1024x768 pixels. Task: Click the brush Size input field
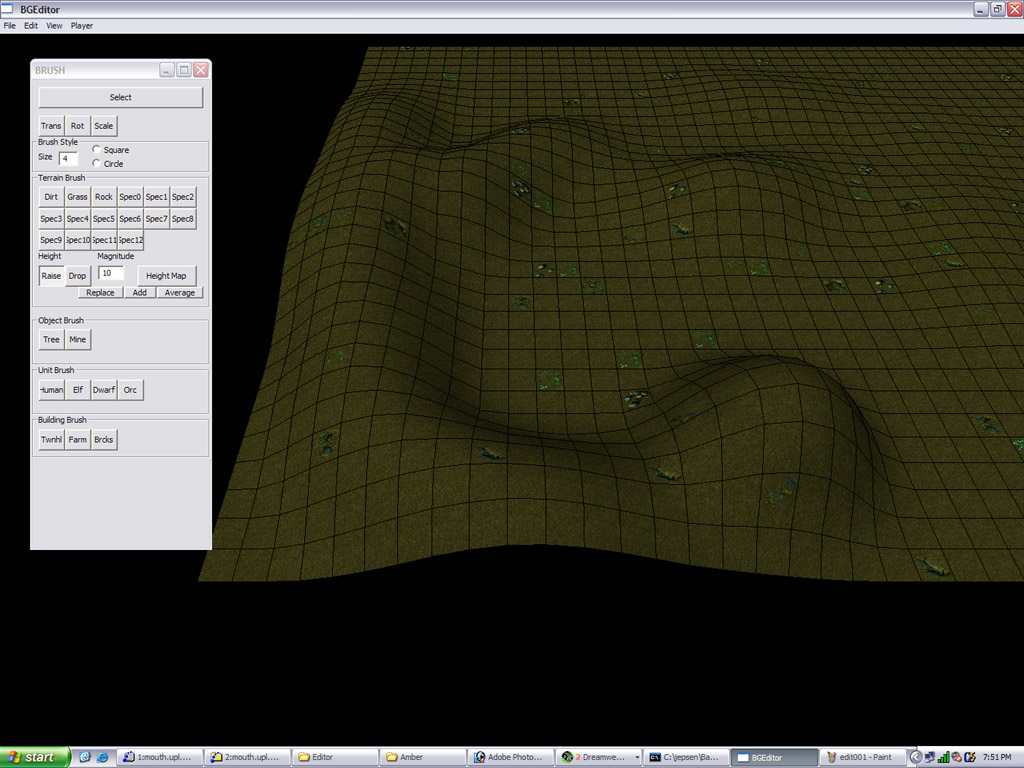68,158
